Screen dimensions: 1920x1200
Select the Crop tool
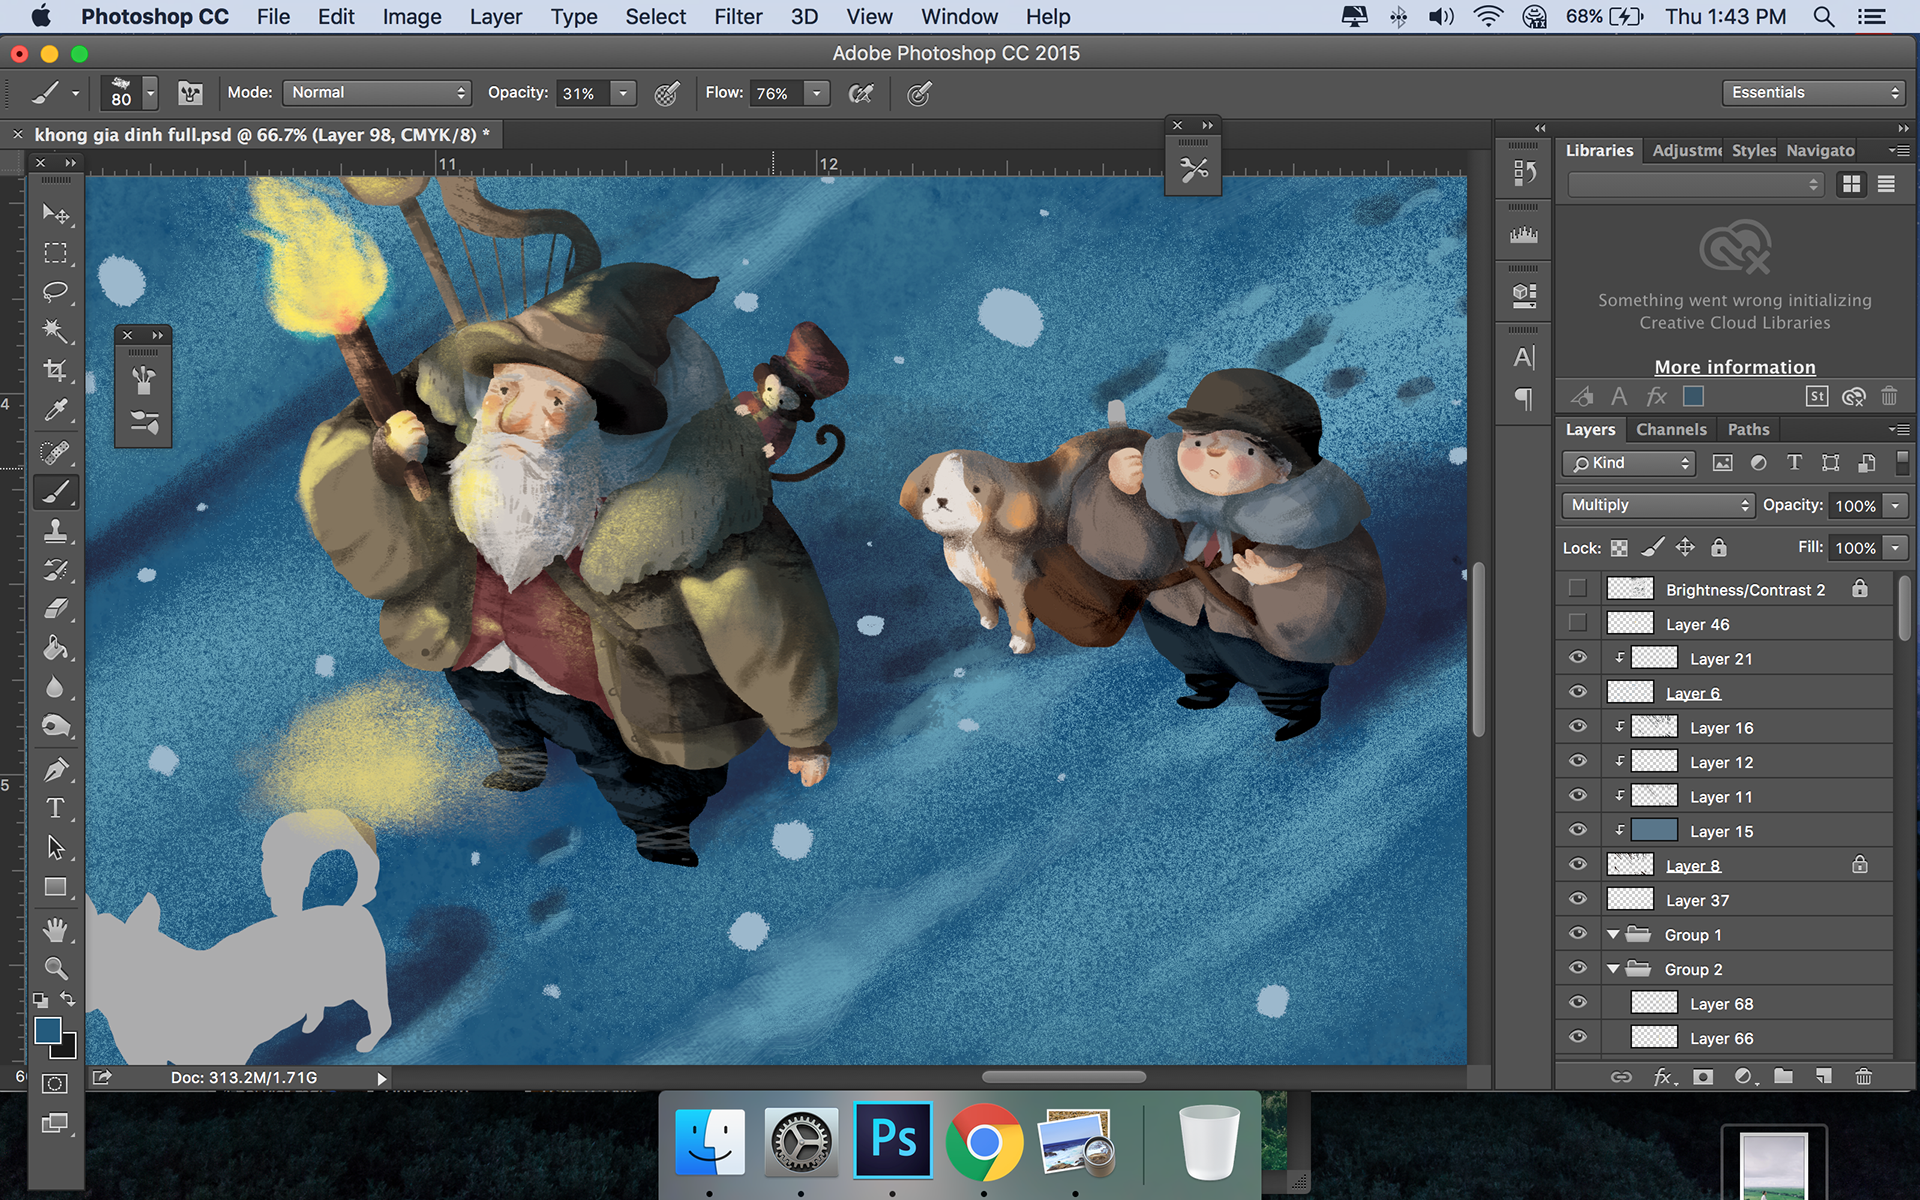(x=55, y=370)
